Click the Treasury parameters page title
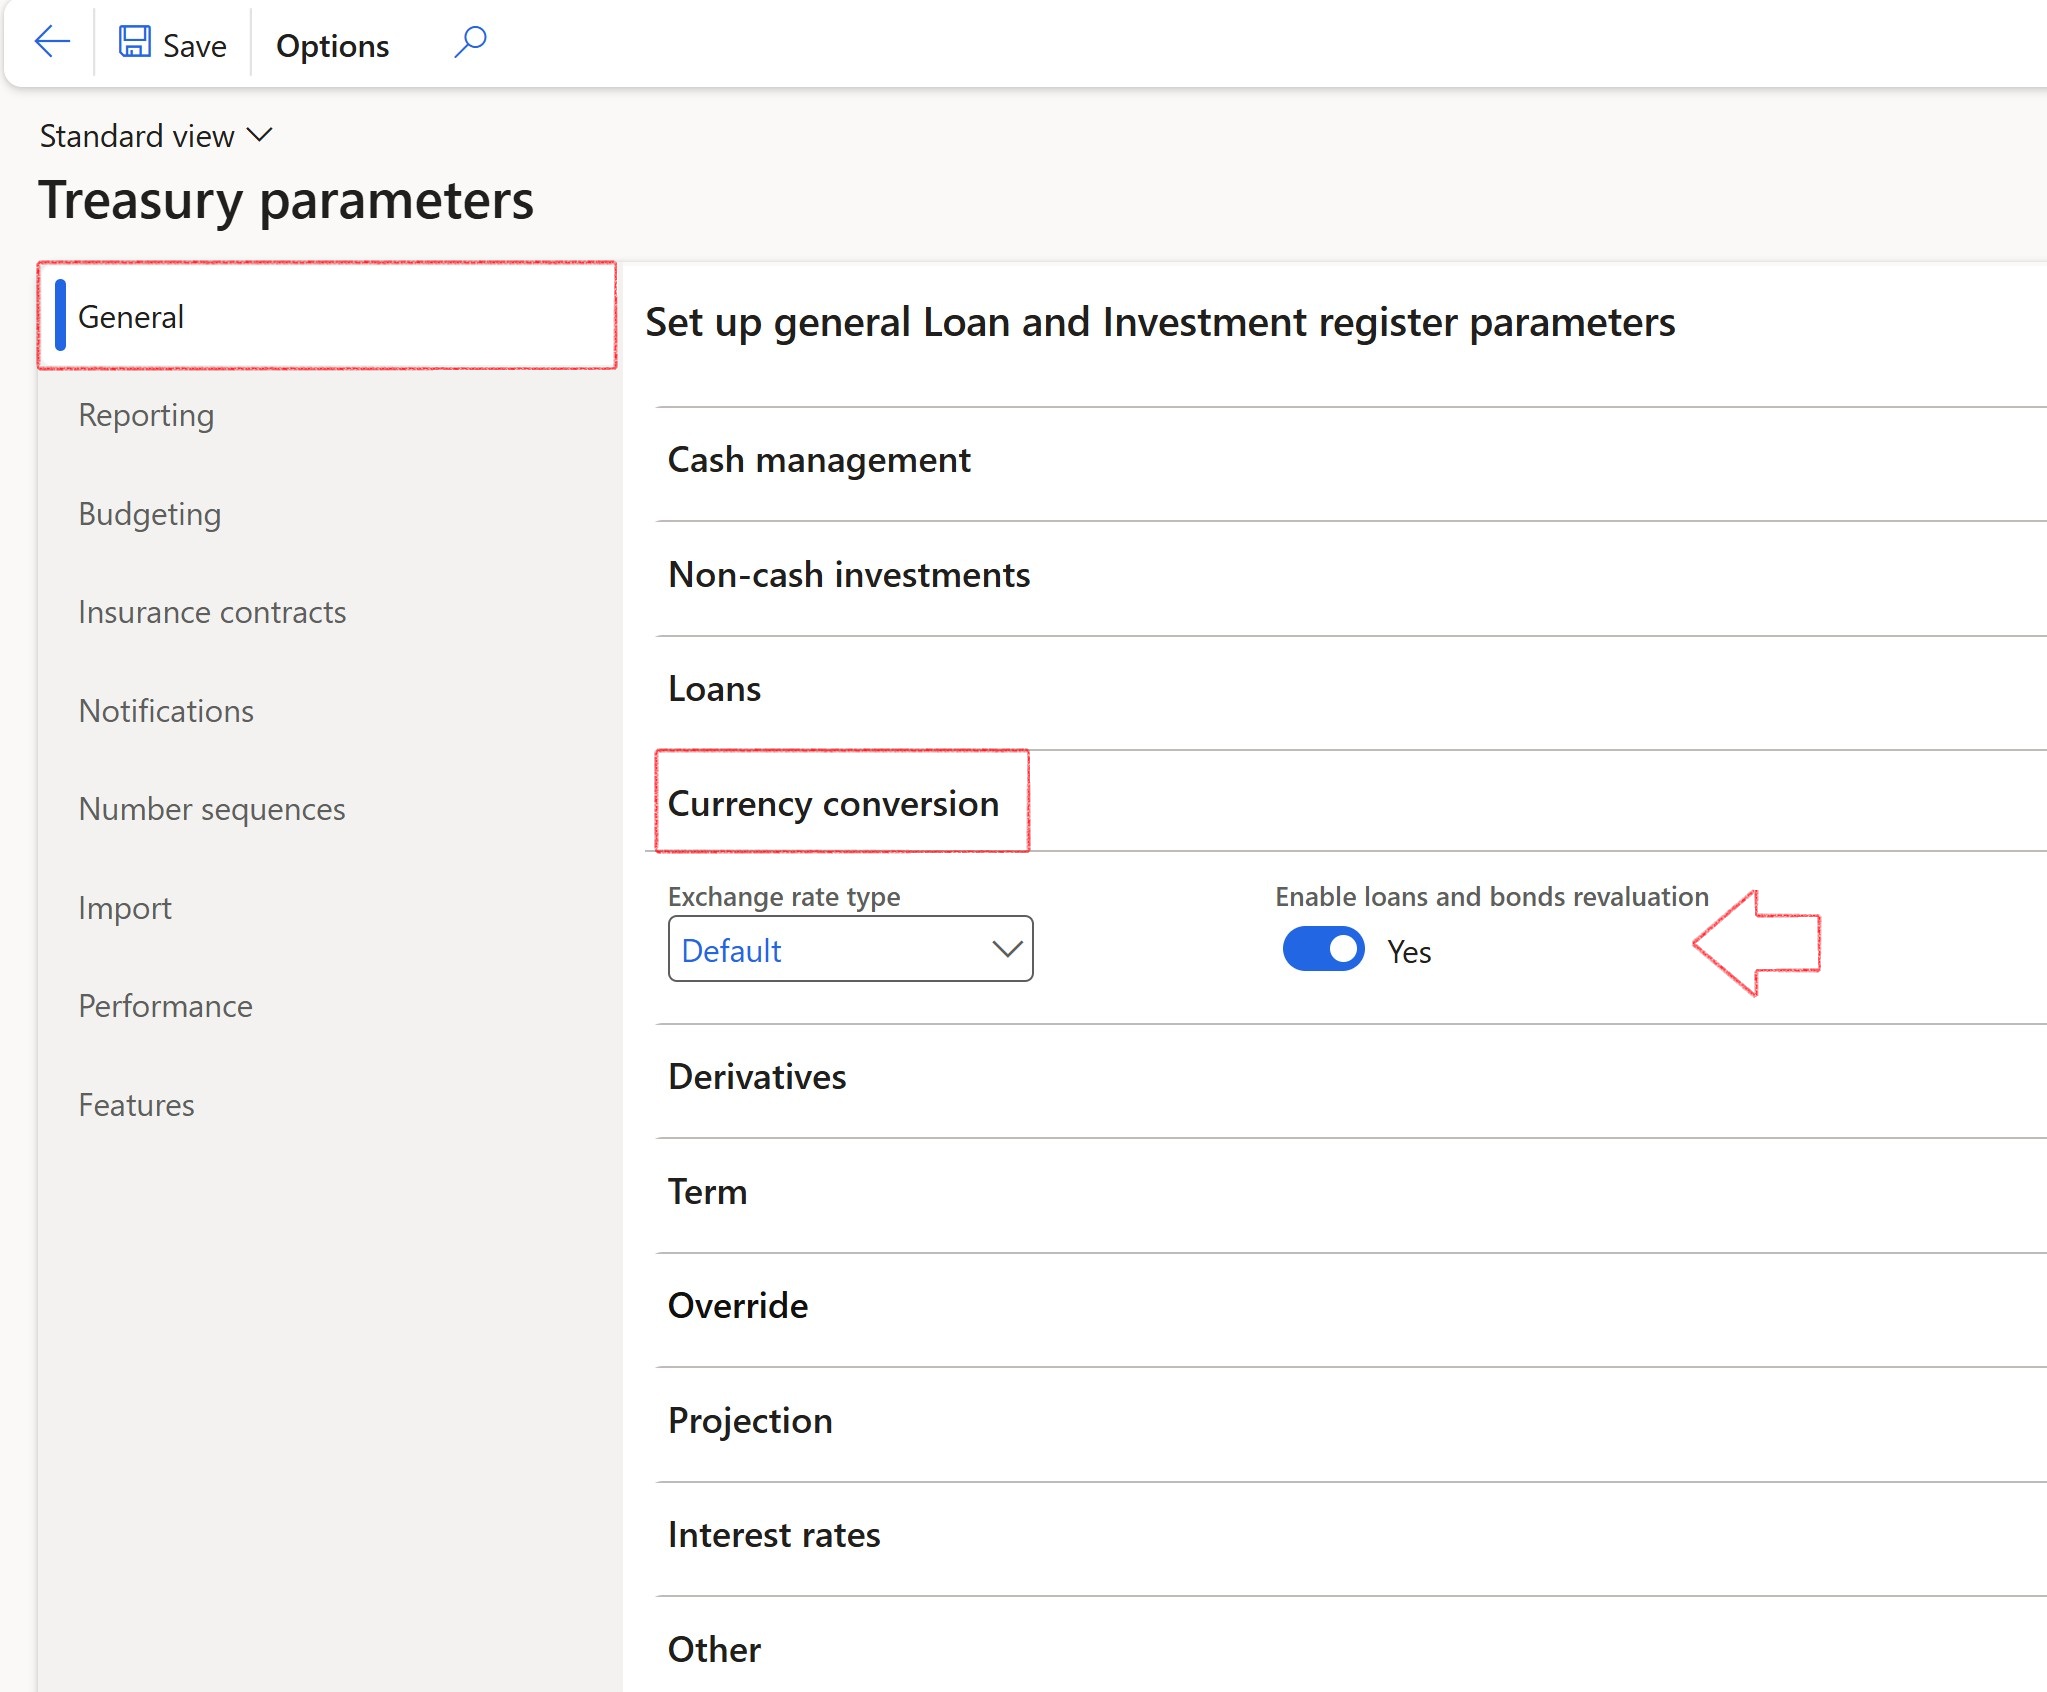 tap(286, 200)
